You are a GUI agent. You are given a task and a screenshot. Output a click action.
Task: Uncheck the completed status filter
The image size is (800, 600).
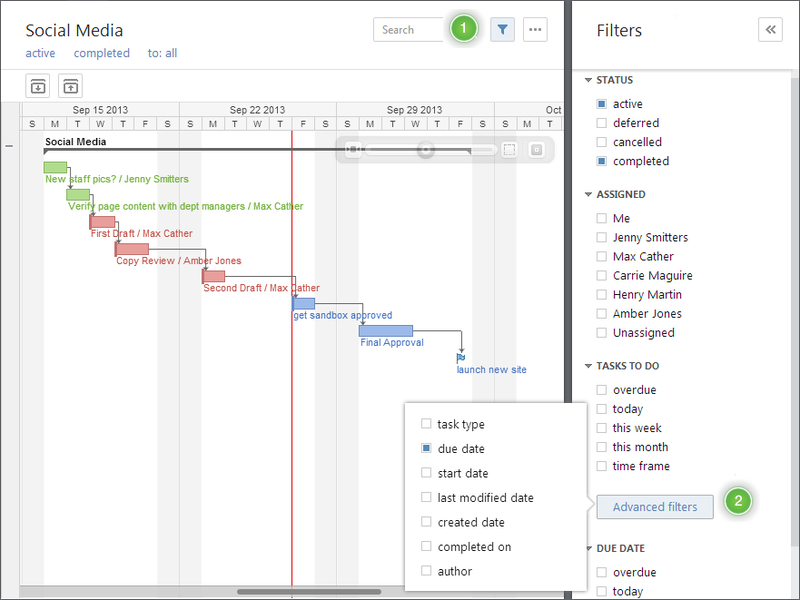(600, 161)
